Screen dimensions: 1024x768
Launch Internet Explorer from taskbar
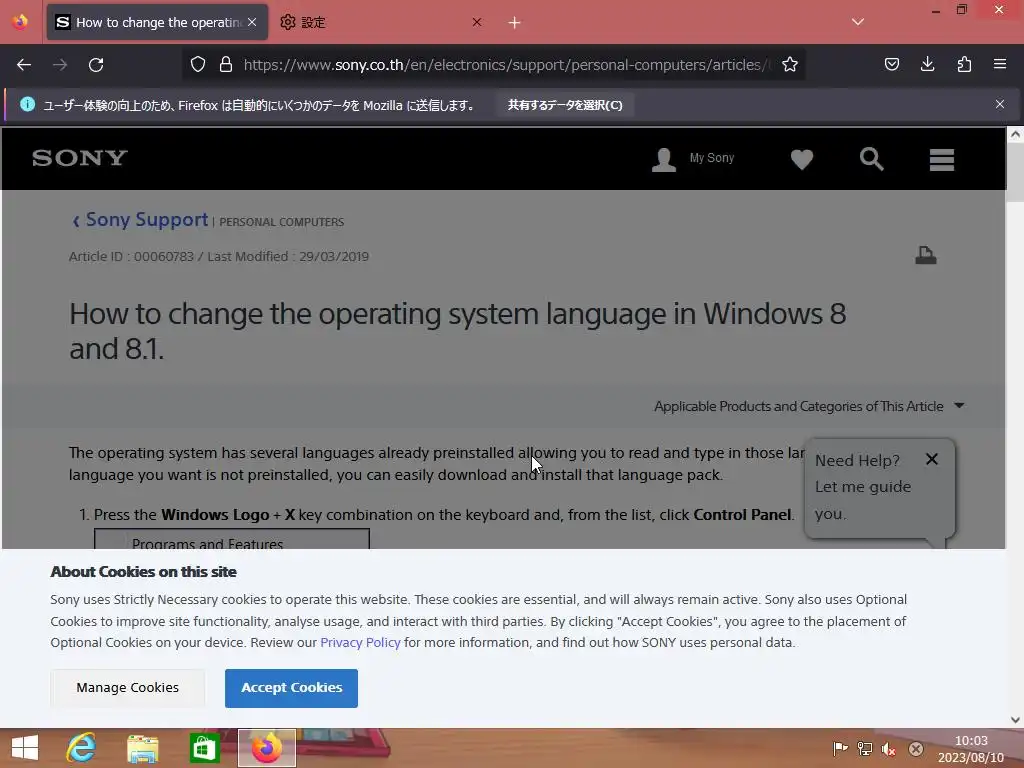(x=81, y=748)
